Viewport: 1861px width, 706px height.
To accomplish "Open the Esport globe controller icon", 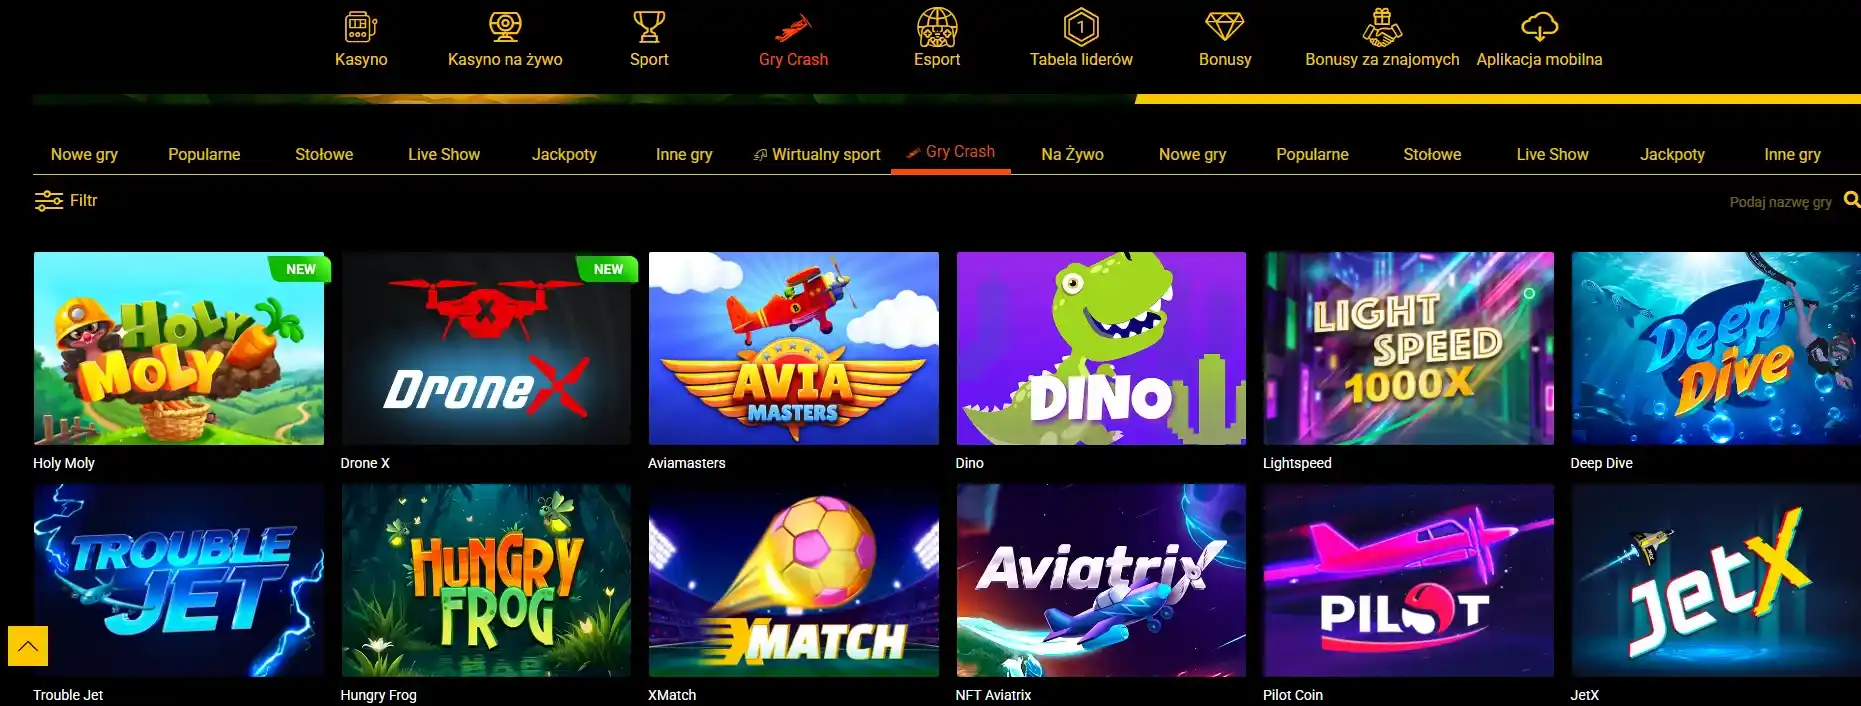I will pyautogui.click(x=937, y=27).
